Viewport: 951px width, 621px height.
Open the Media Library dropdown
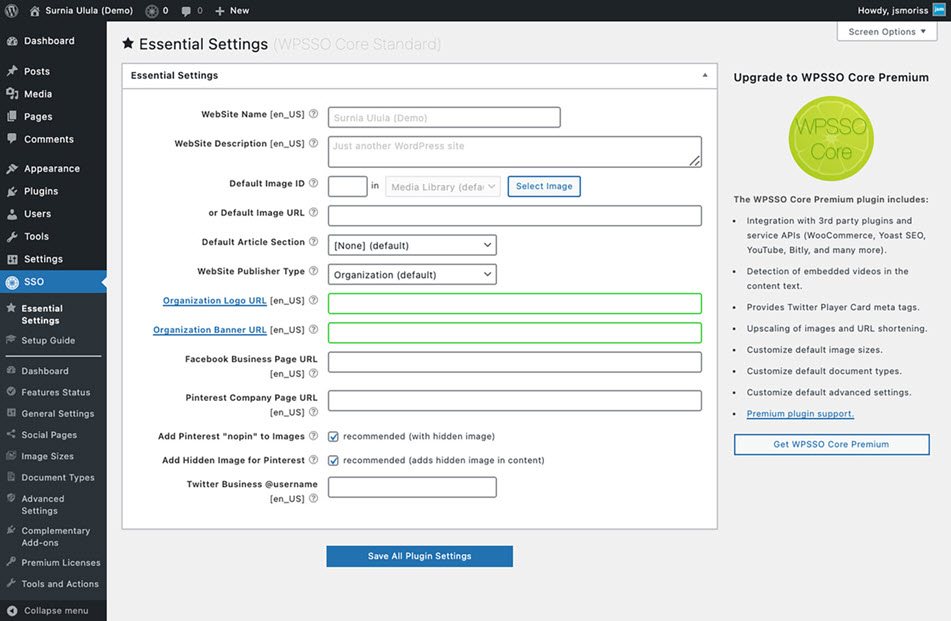(443, 186)
